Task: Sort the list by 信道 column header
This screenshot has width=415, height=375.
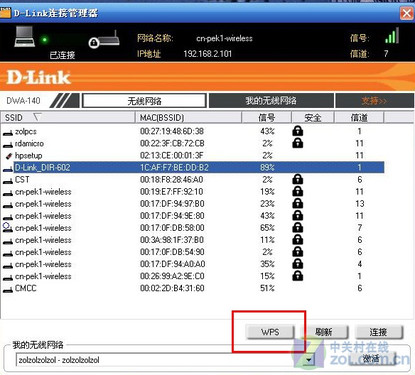Action: tap(359, 117)
